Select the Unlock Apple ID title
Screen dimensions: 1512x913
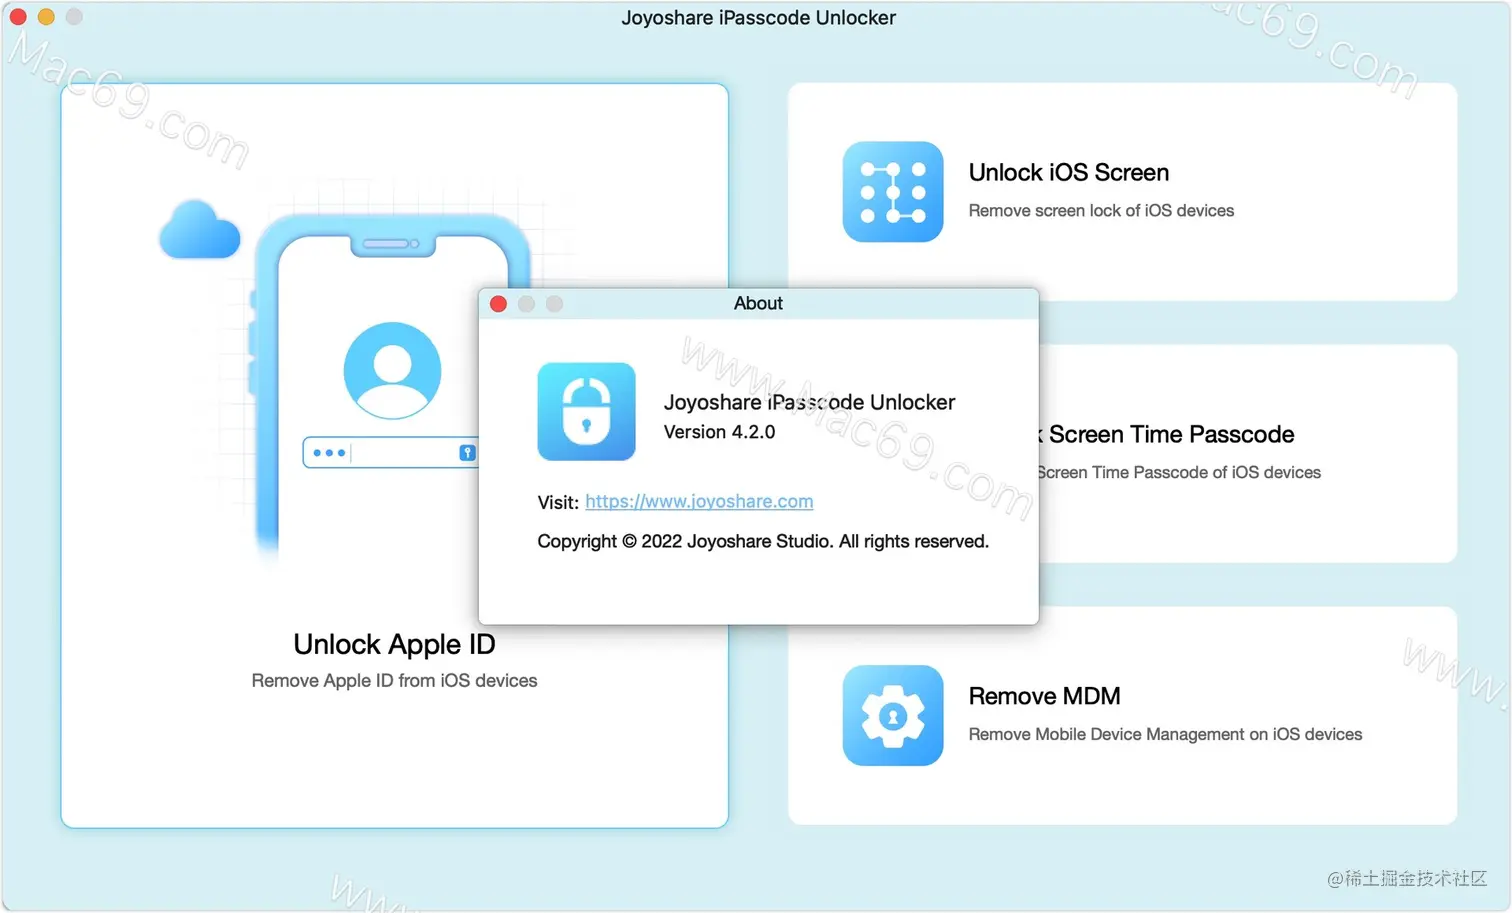point(394,644)
